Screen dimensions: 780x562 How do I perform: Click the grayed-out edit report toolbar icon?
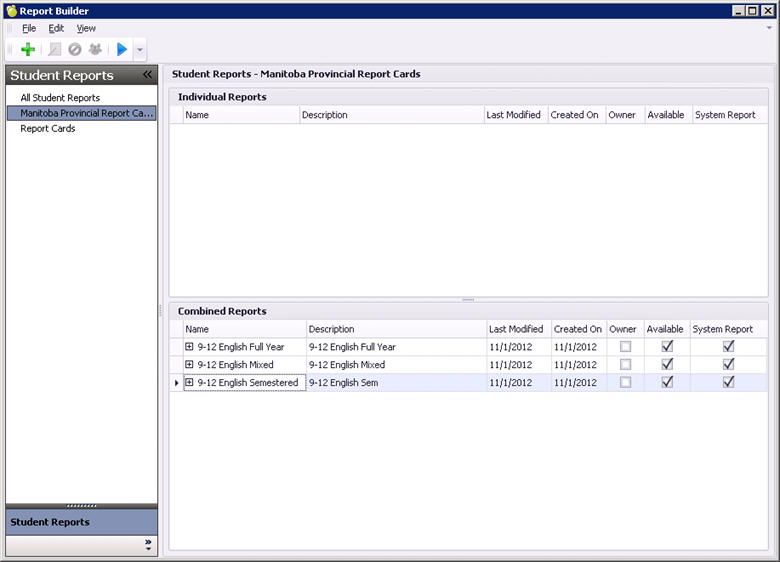[55, 49]
